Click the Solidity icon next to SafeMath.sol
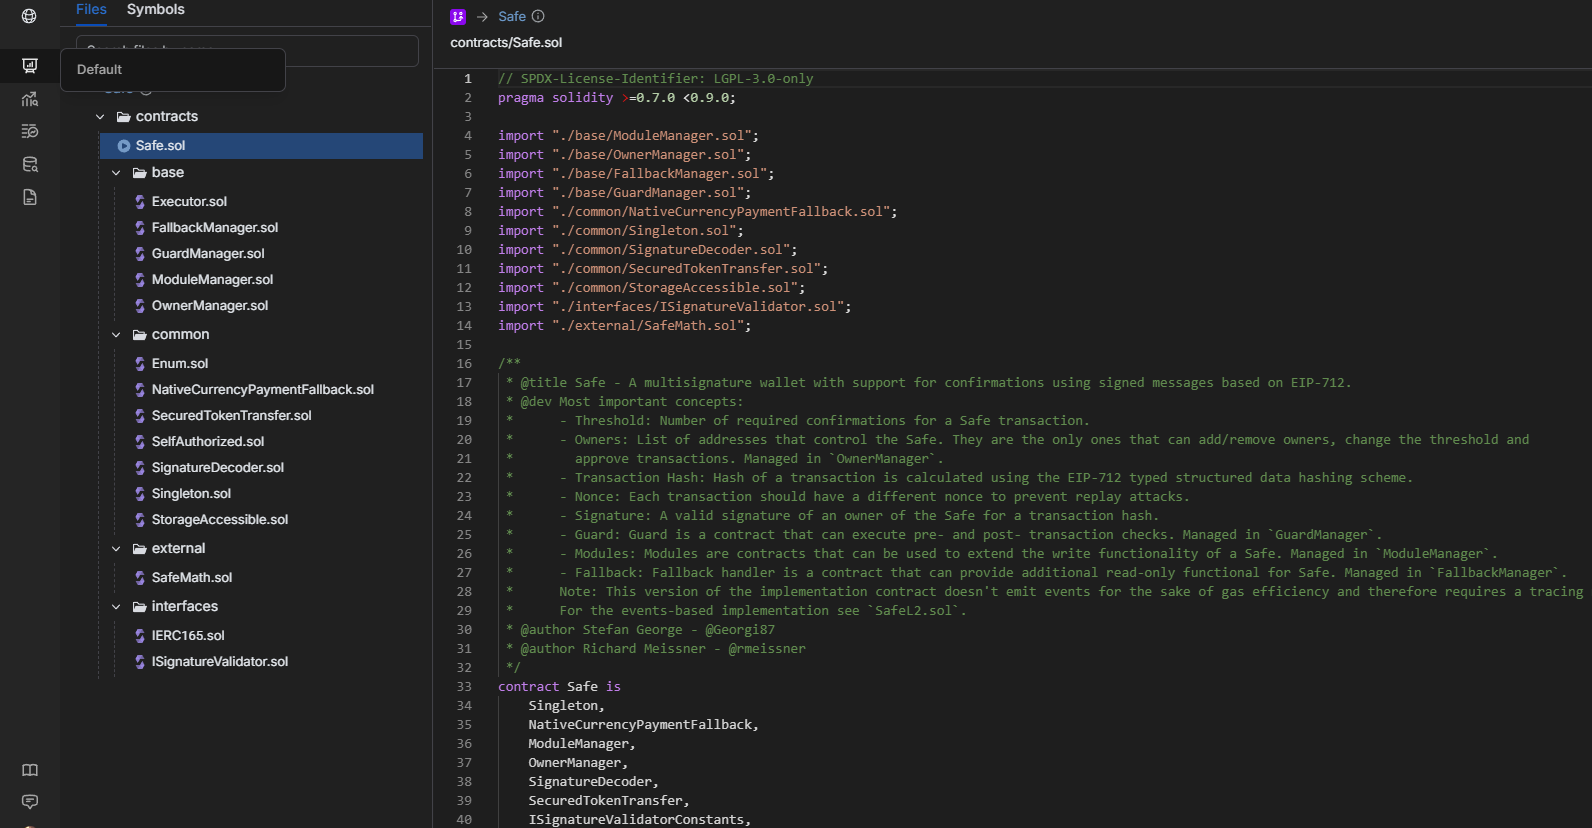The height and width of the screenshot is (828, 1592). click(140, 578)
